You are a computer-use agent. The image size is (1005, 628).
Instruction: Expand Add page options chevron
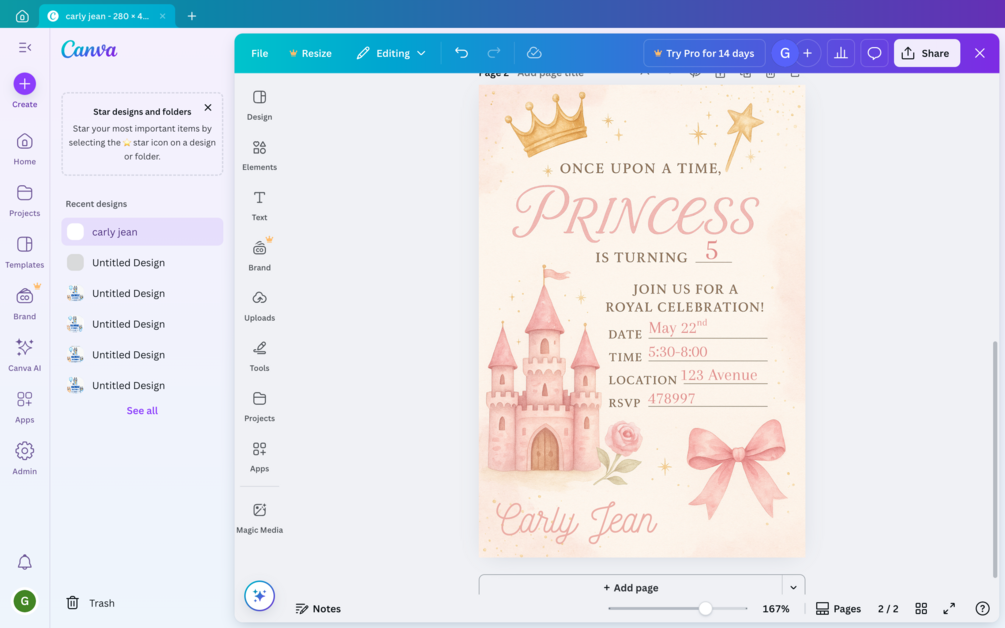793,587
